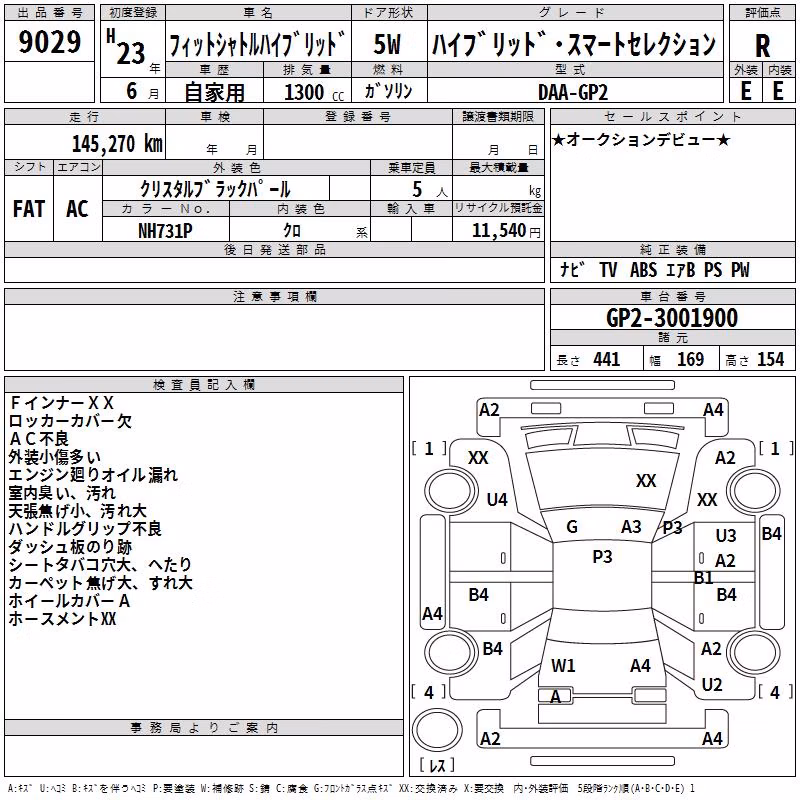
Task: Click the W1 mark on rear hatch
Action: pos(563,665)
